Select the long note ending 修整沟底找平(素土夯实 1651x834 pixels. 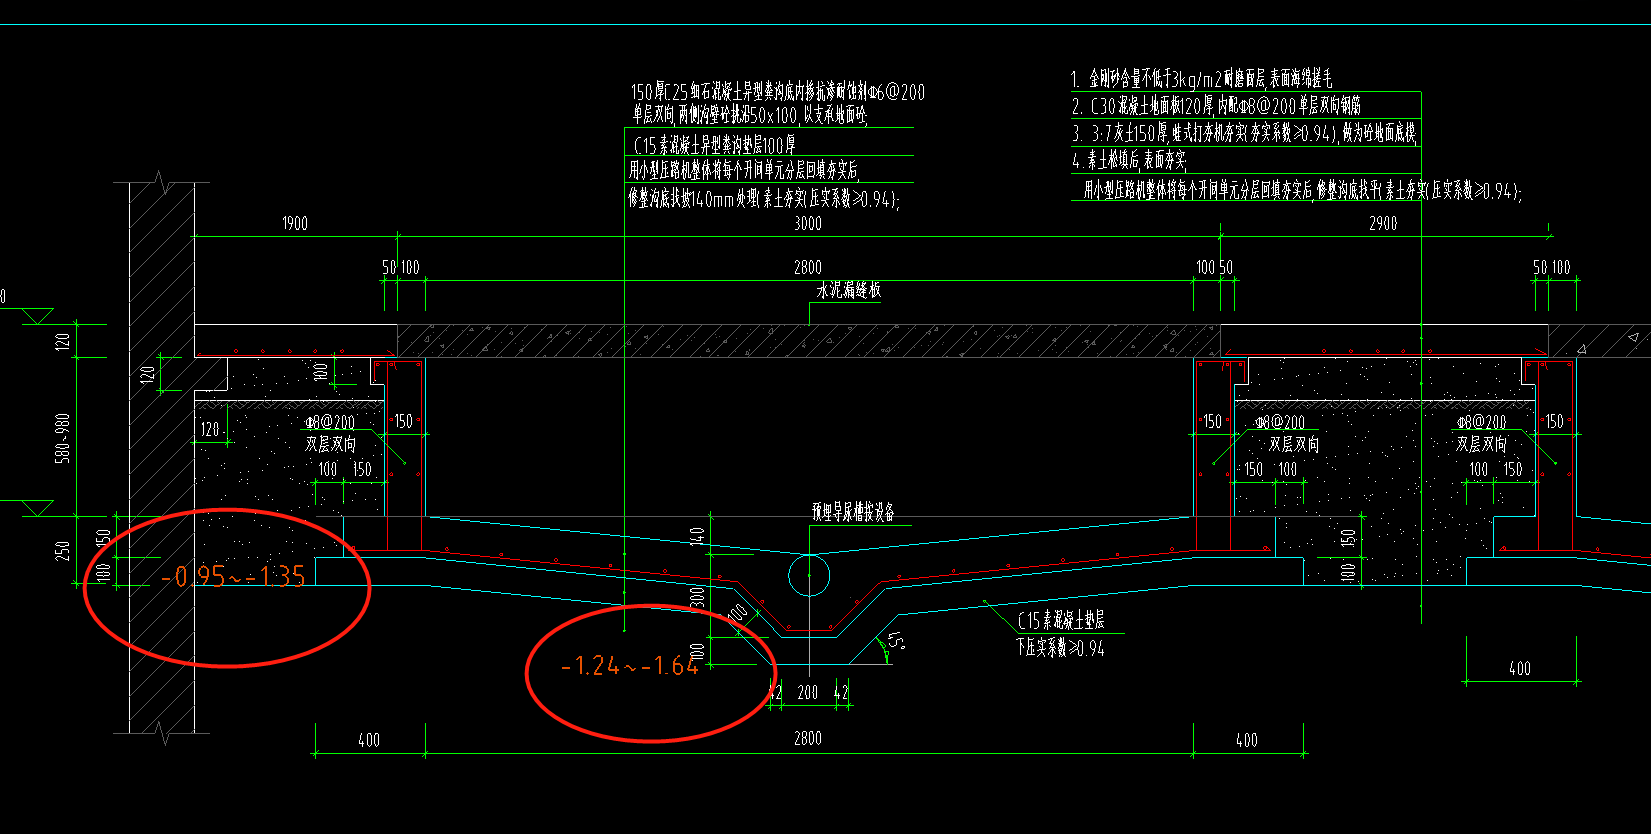(x=1303, y=190)
